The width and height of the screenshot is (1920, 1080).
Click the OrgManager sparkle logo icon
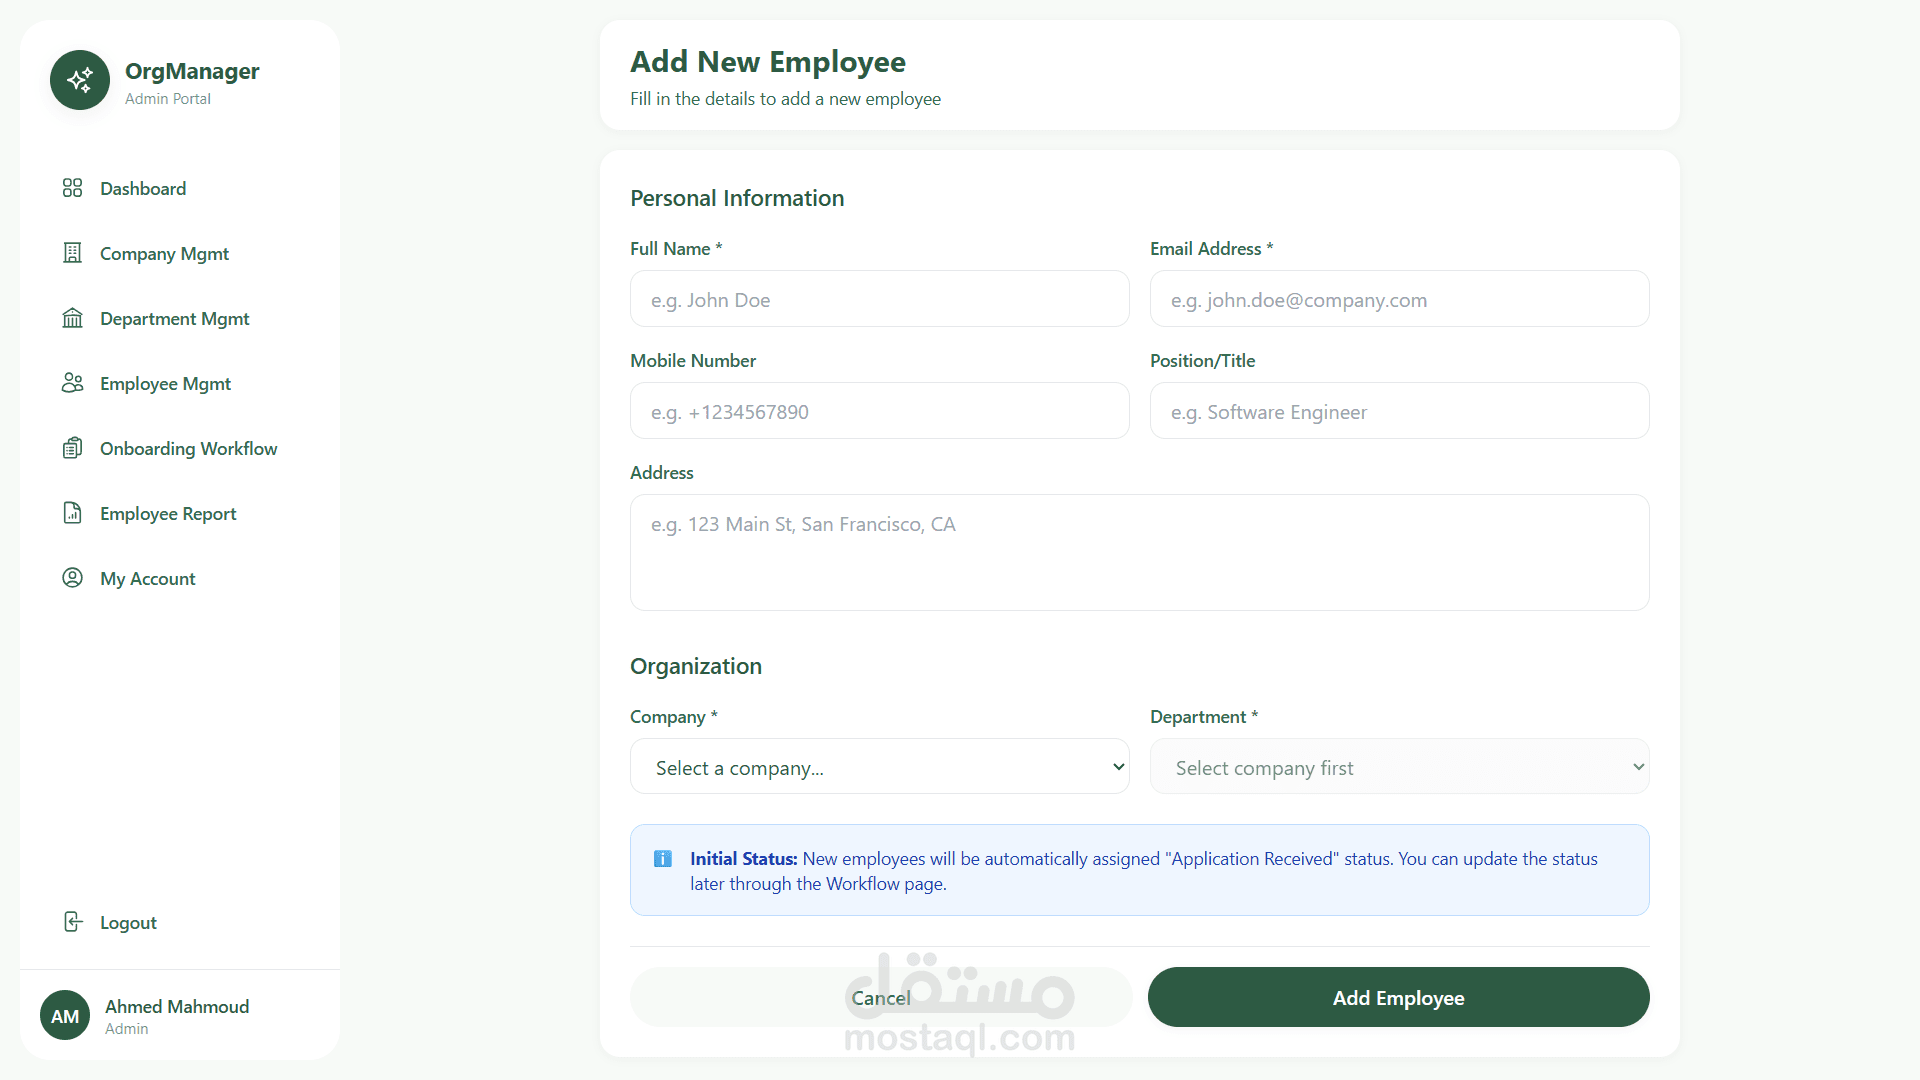click(x=80, y=80)
